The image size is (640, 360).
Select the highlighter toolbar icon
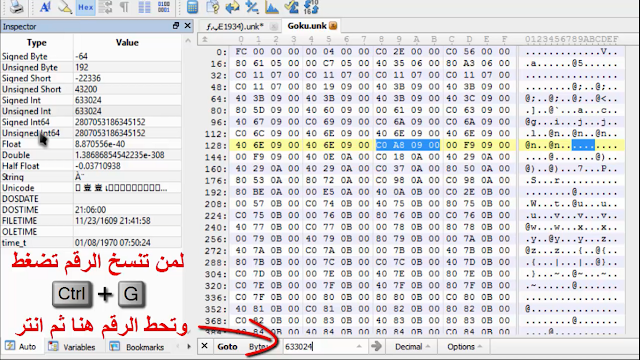[65, 7]
